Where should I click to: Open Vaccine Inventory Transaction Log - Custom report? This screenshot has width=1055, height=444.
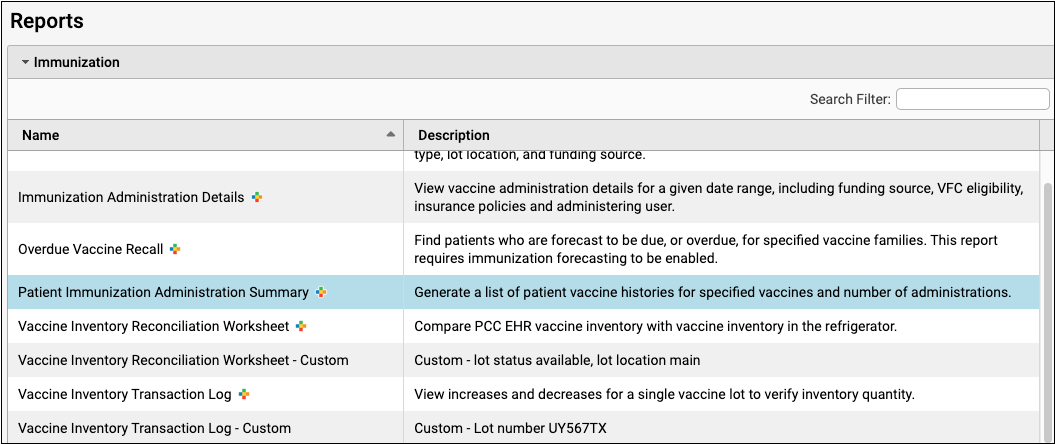point(154,428)
